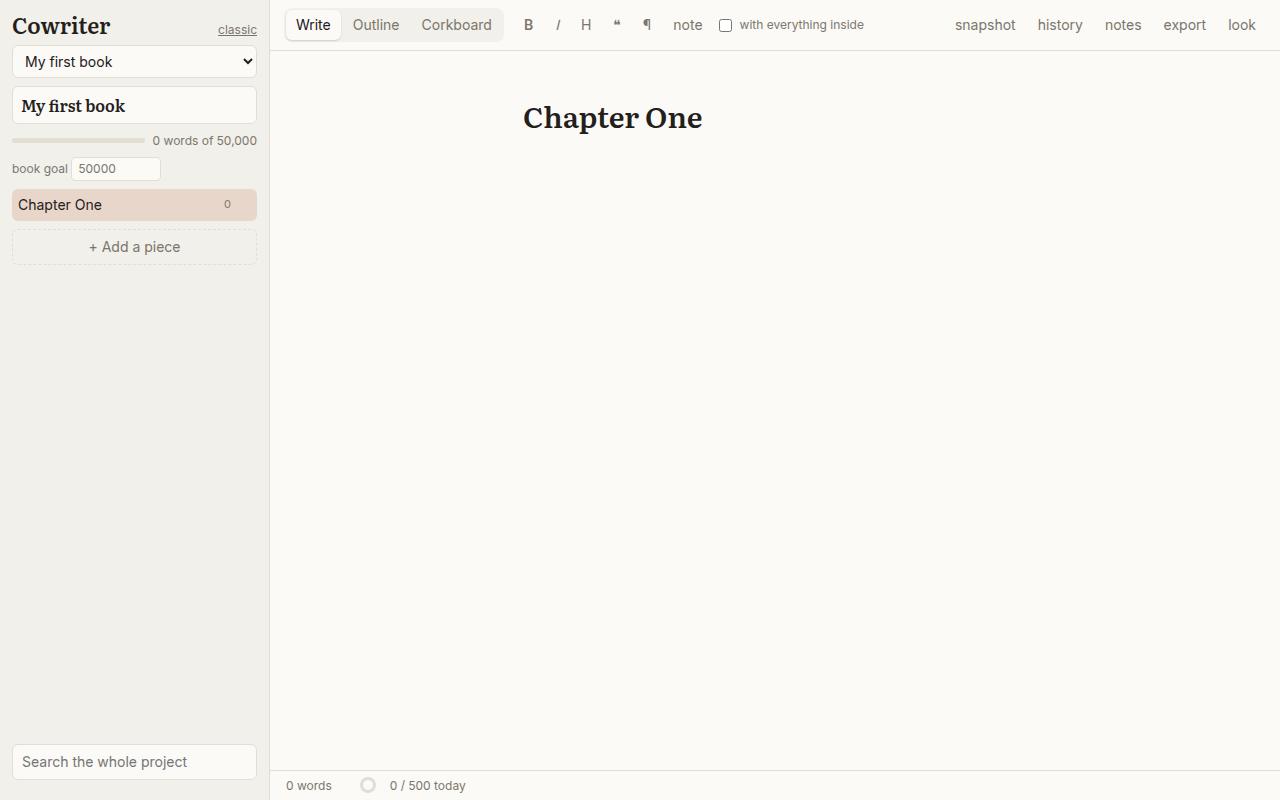Image resolution: width=1280 pixels, height=800 pixels.
Task: Click the "0 words" status bar count
Action: click(x=309, y=786)
